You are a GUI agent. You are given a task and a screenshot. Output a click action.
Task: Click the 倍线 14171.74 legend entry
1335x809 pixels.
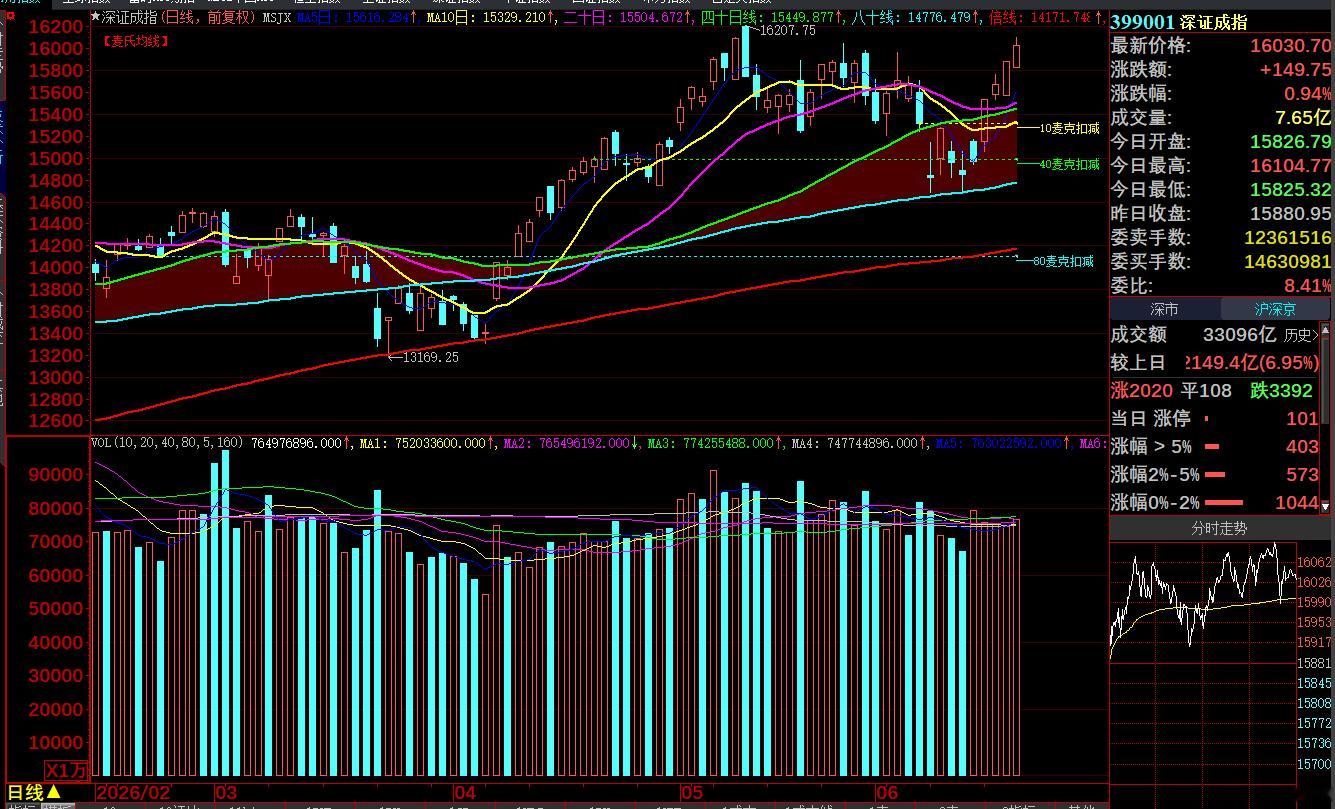tap(1046, 18)
